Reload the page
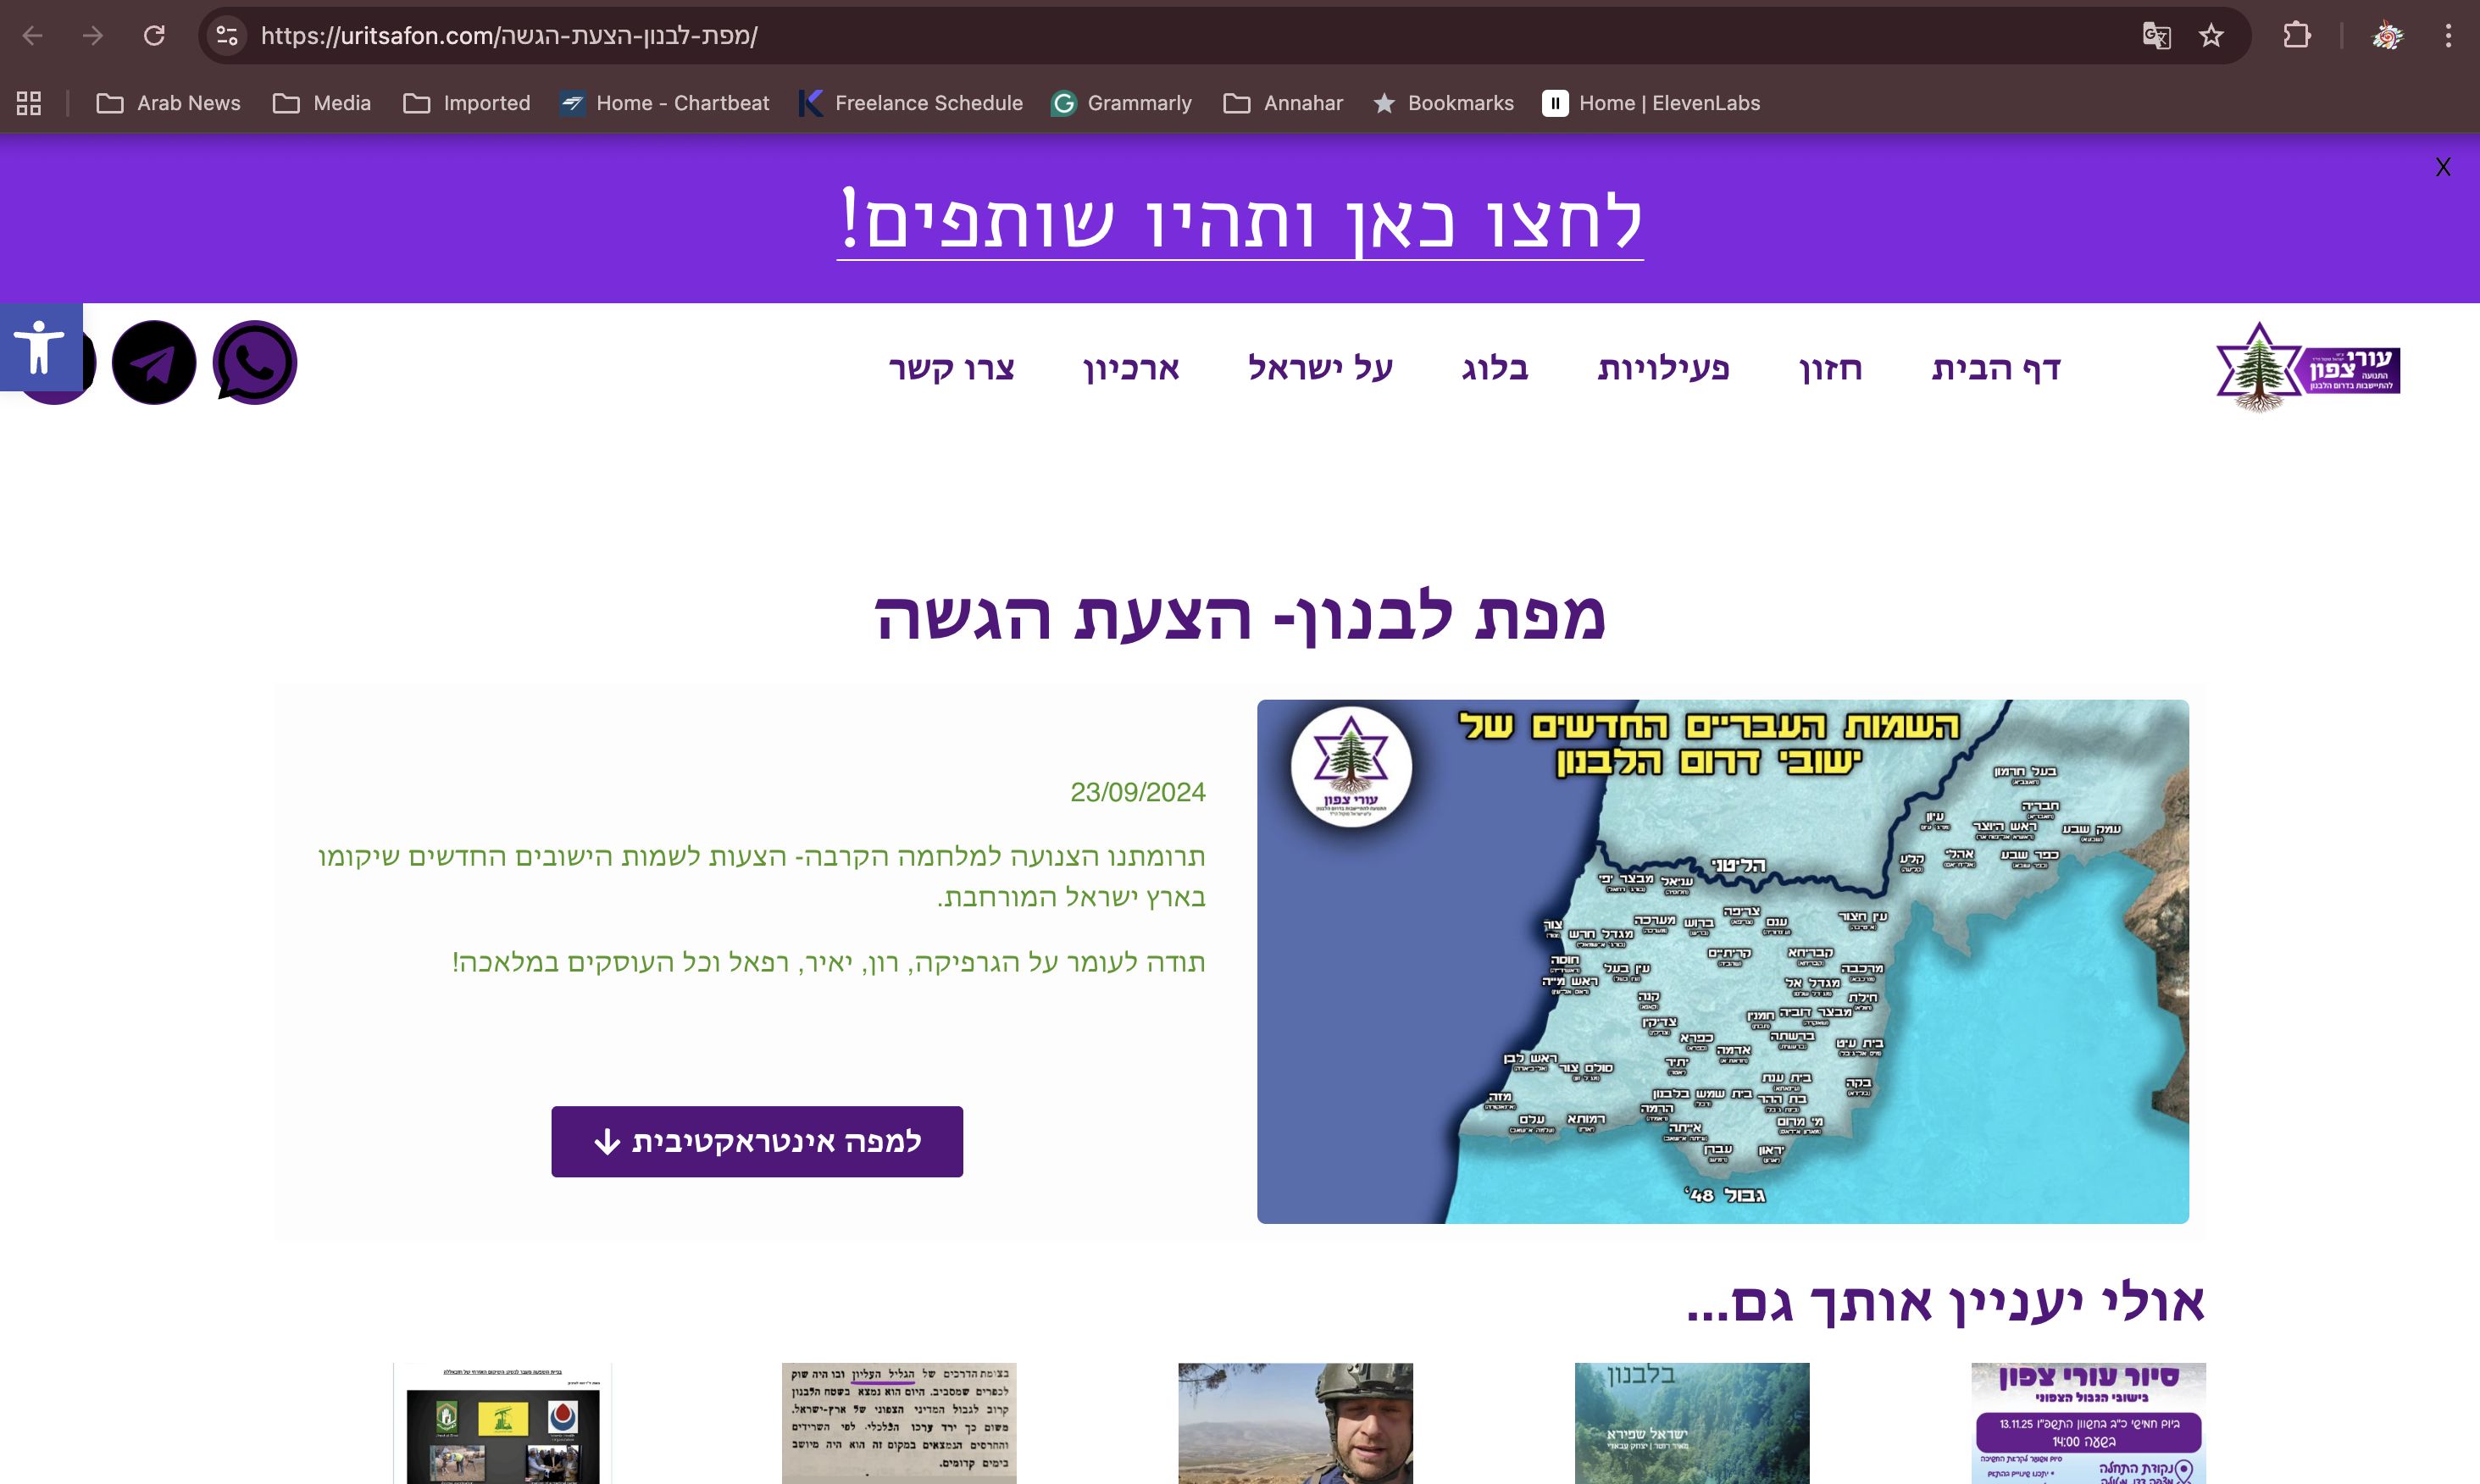Image resolution: width=2480 pixels, height=1484 pixels. click(x=154, y=36)
